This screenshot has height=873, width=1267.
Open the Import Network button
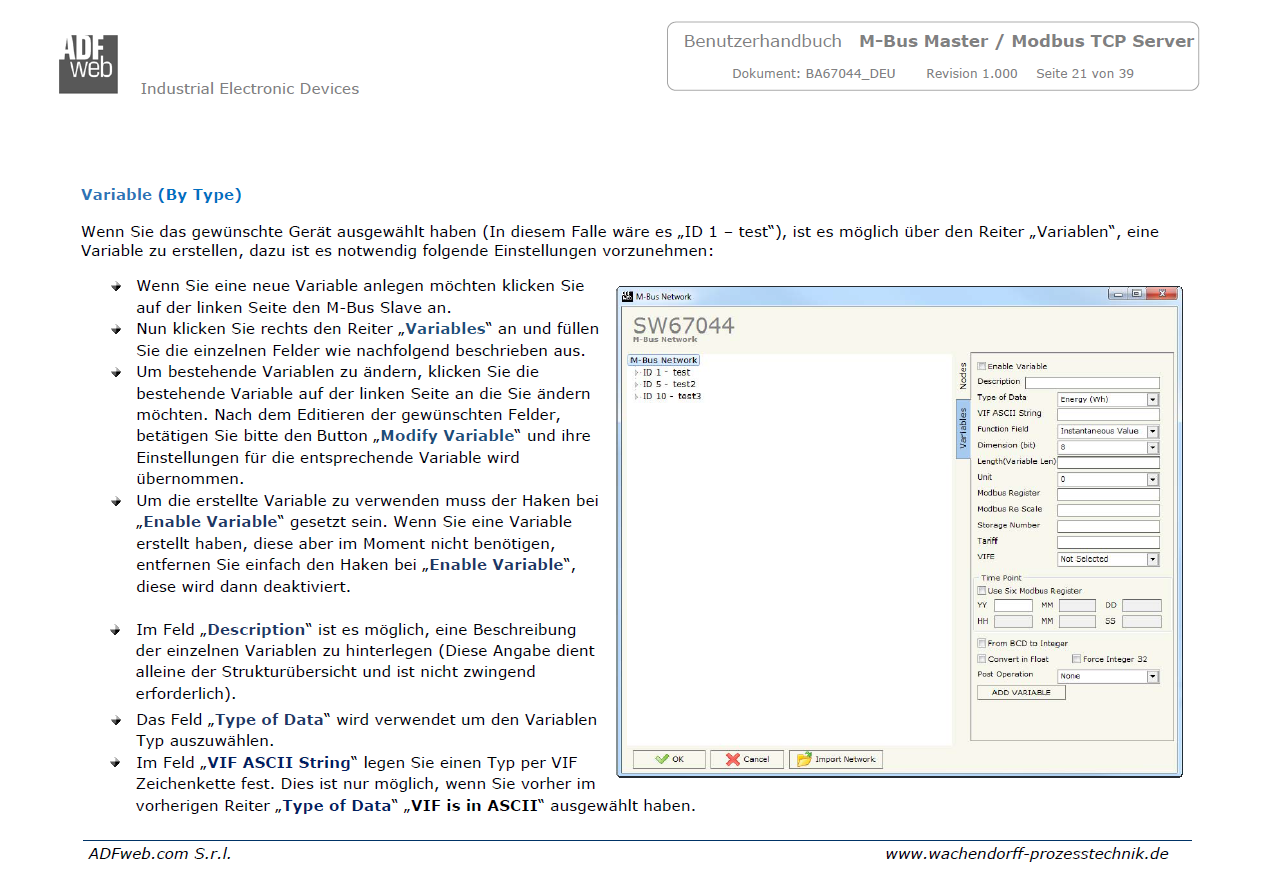click(x=836, y=759)
